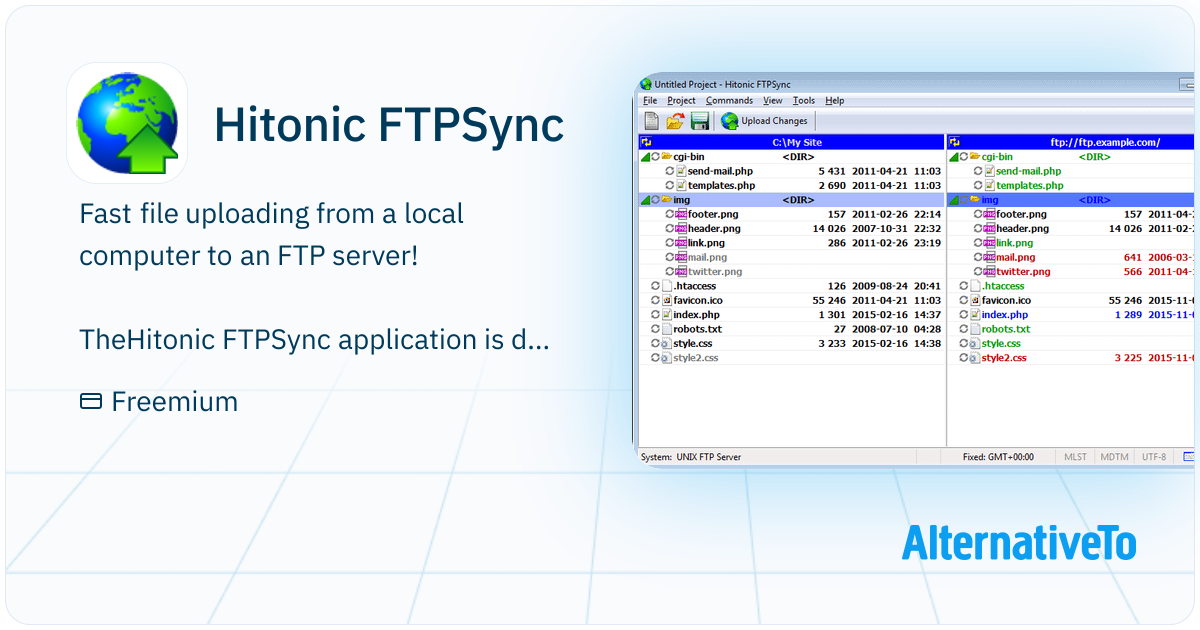
Task: Click the AlternativeTo logo
Action: pyautogui.click(x=1019, y=542)
